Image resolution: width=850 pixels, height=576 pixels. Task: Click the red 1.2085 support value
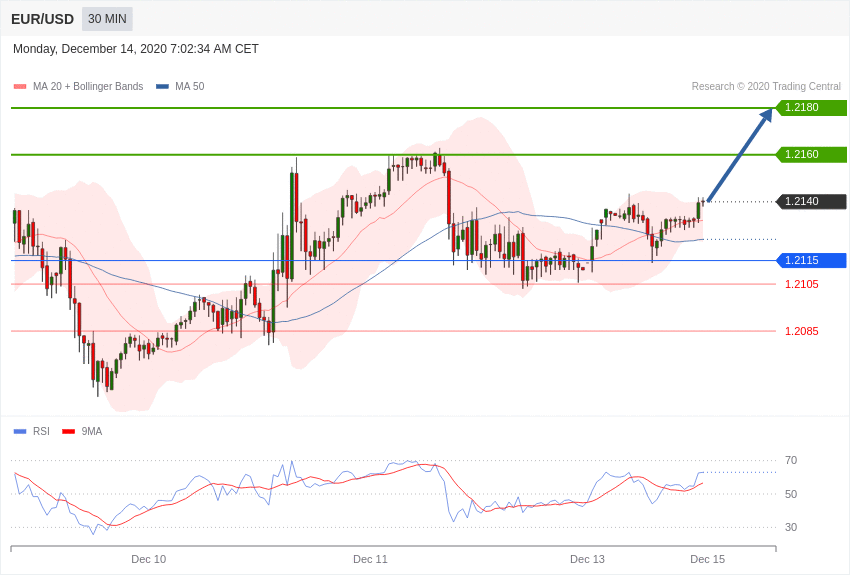click(802, 332)
